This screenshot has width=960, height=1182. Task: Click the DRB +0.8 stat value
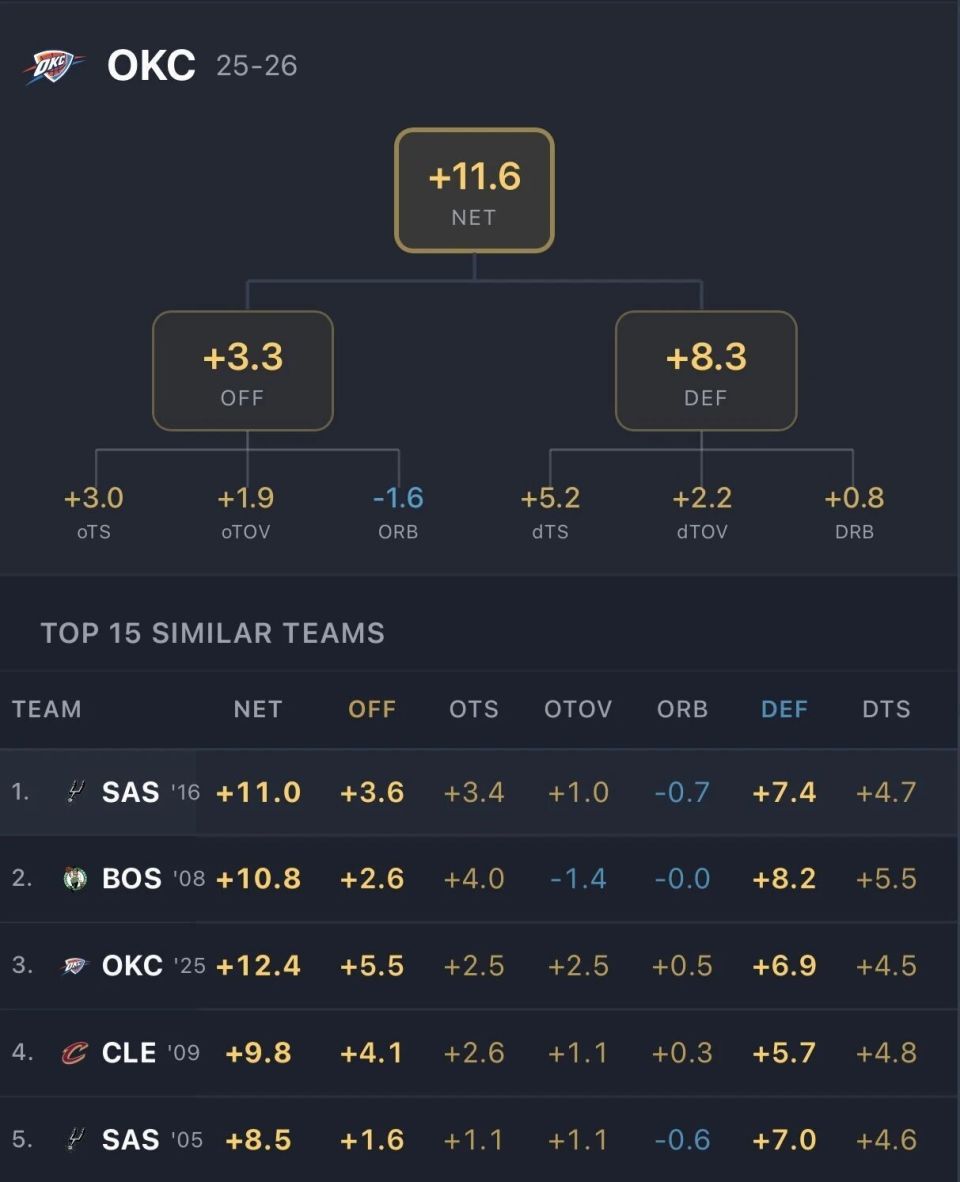pos(854,498)
